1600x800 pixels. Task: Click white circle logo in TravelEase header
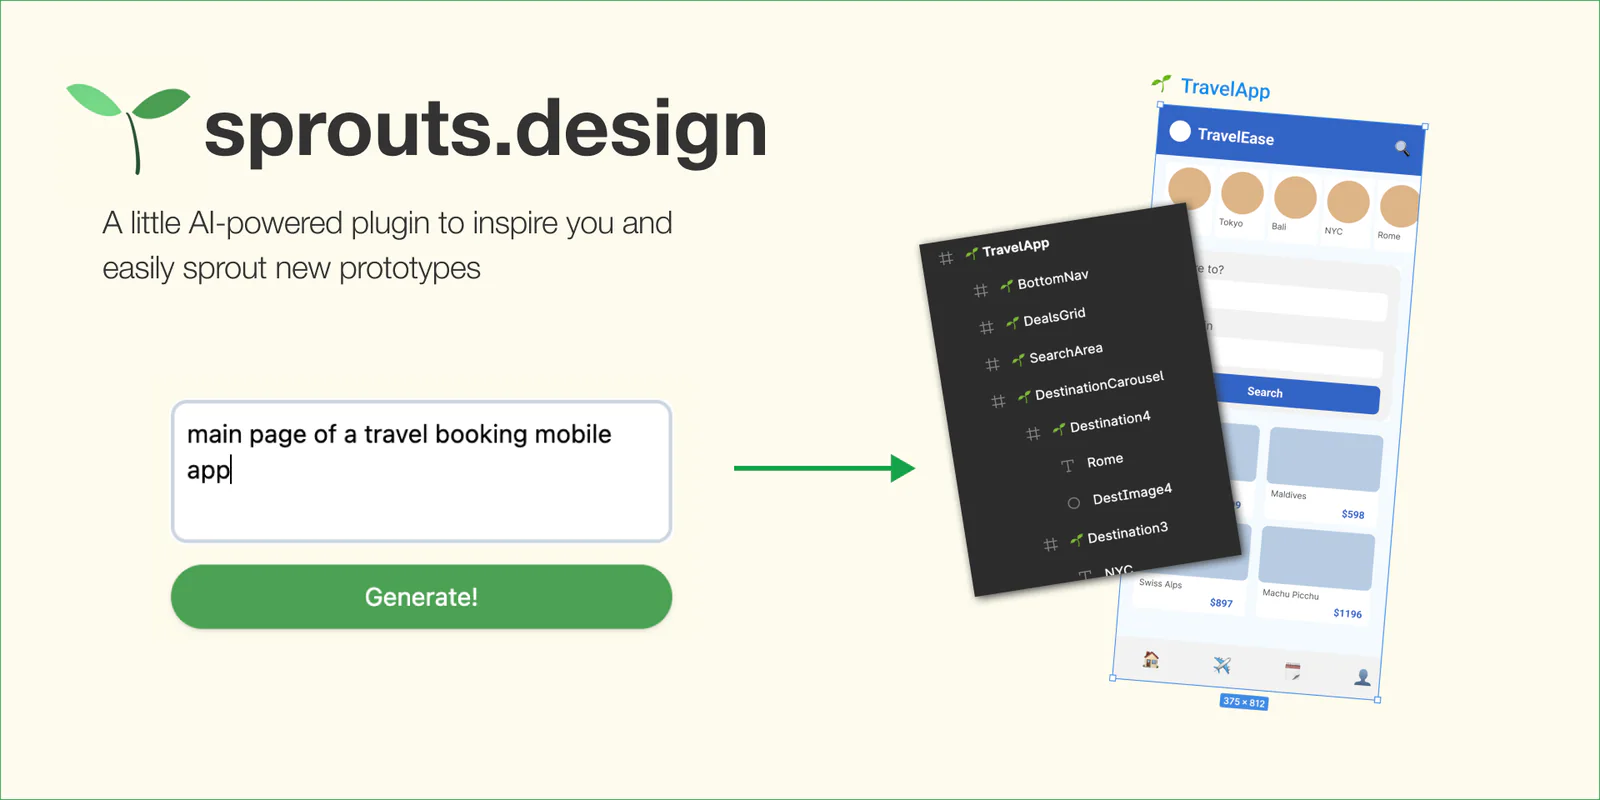point(1180,131)
